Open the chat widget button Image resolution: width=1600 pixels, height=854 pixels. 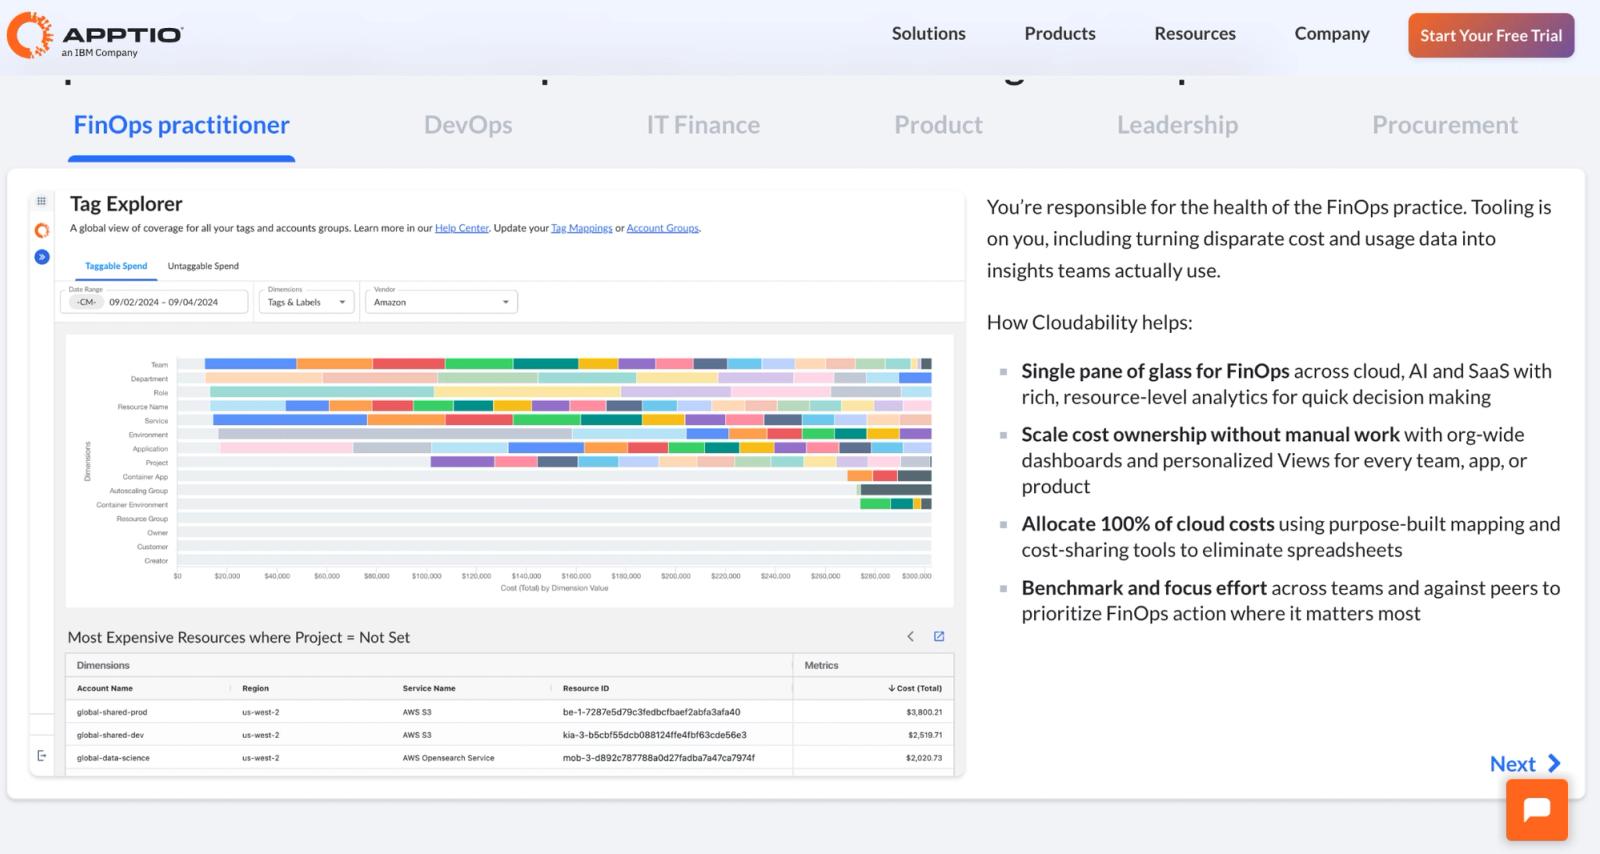[1536, 810]
